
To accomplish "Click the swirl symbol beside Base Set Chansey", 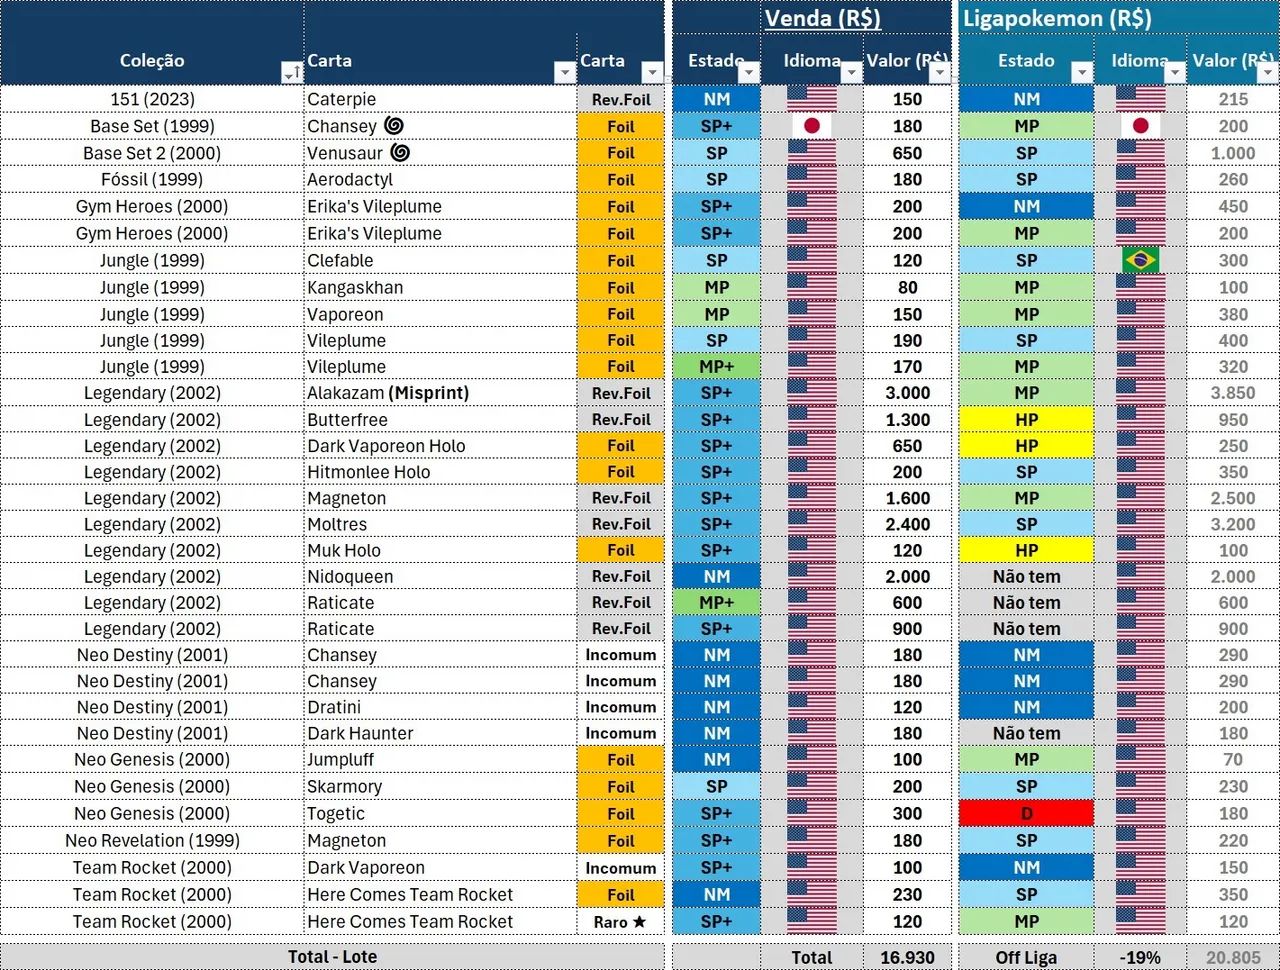I will point(394,126).
